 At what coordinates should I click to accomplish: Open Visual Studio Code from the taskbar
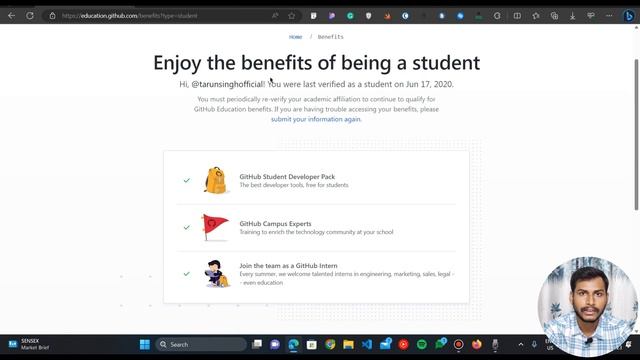click(x=367, y=344)
